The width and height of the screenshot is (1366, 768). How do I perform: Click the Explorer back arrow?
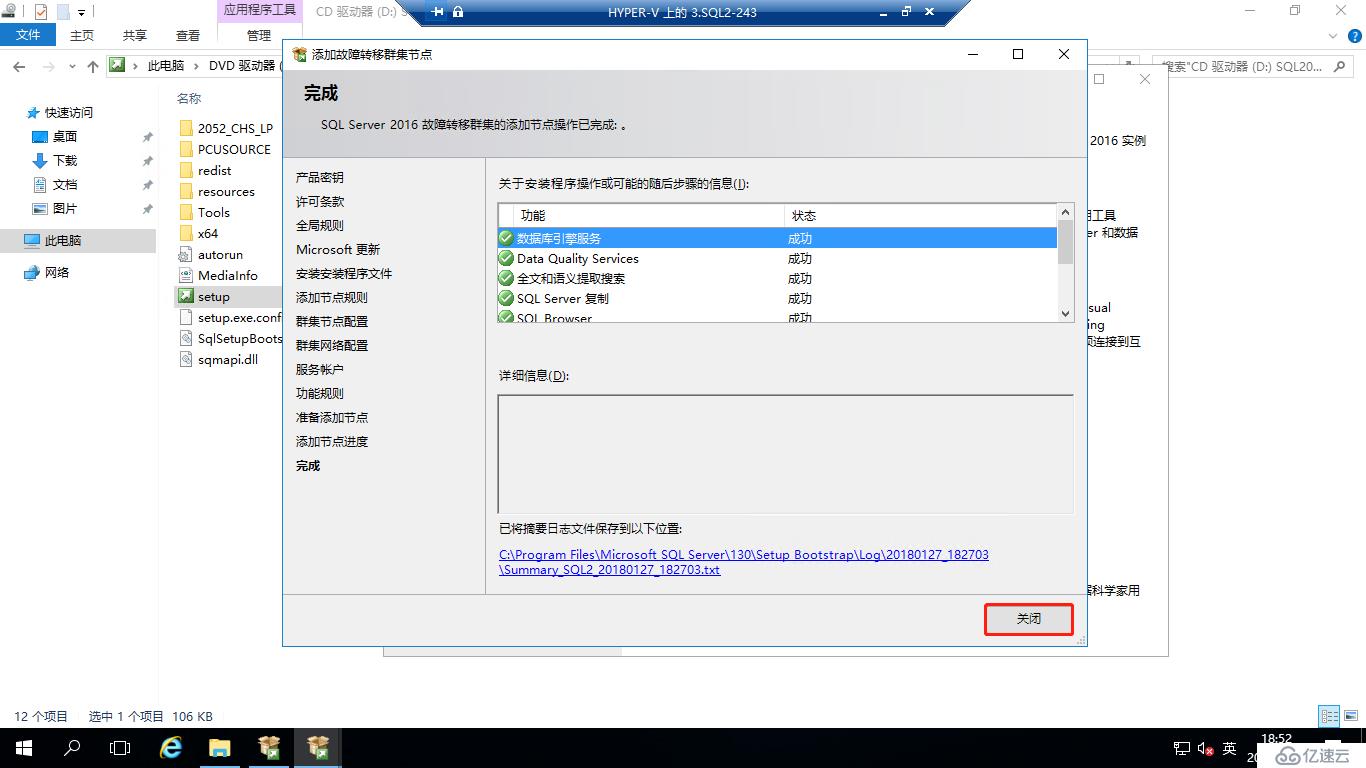pyautogui.click(x=19, y=66)
